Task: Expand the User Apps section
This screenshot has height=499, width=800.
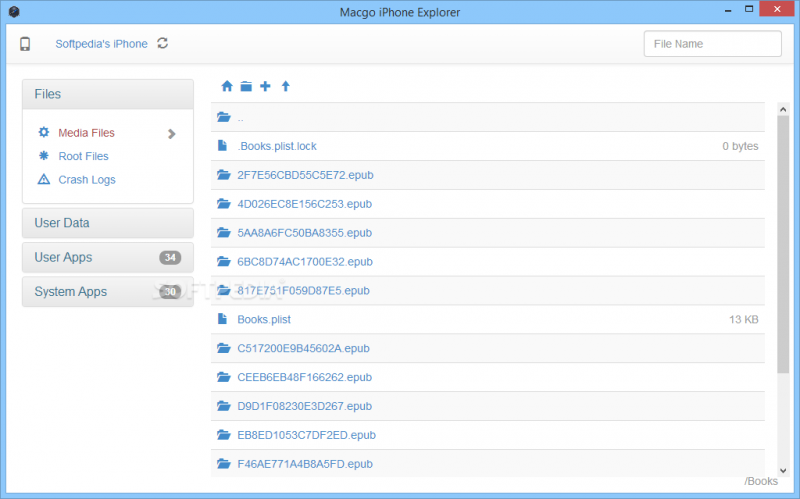Action: (108, 257)
